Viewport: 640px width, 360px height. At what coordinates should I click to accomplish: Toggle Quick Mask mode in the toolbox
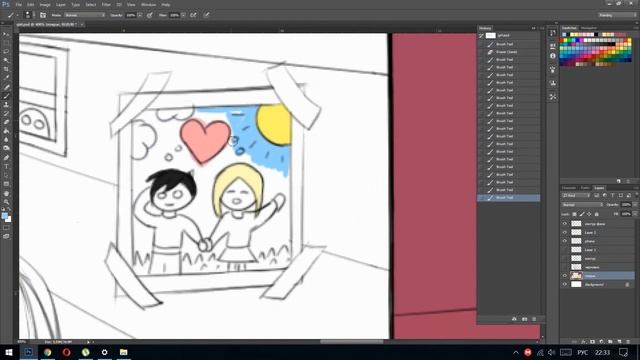click(6, 228)
